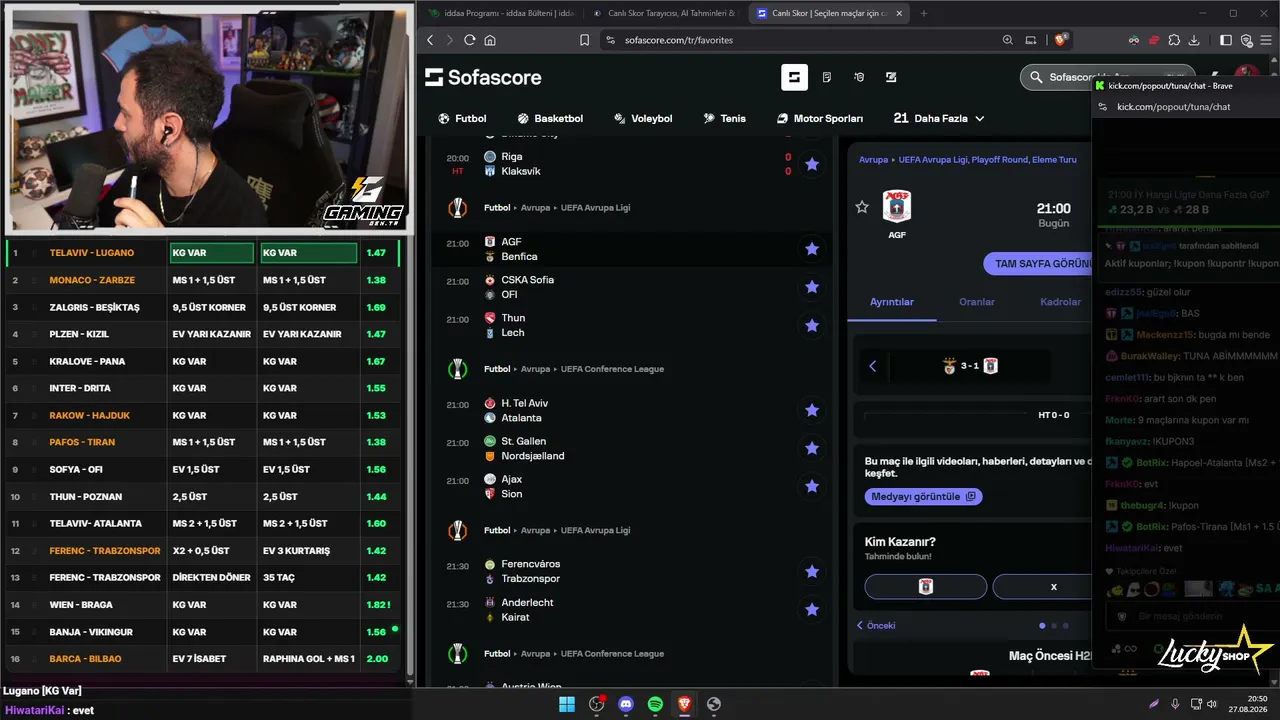Click the Sofascore logo

tap(483, 77)
